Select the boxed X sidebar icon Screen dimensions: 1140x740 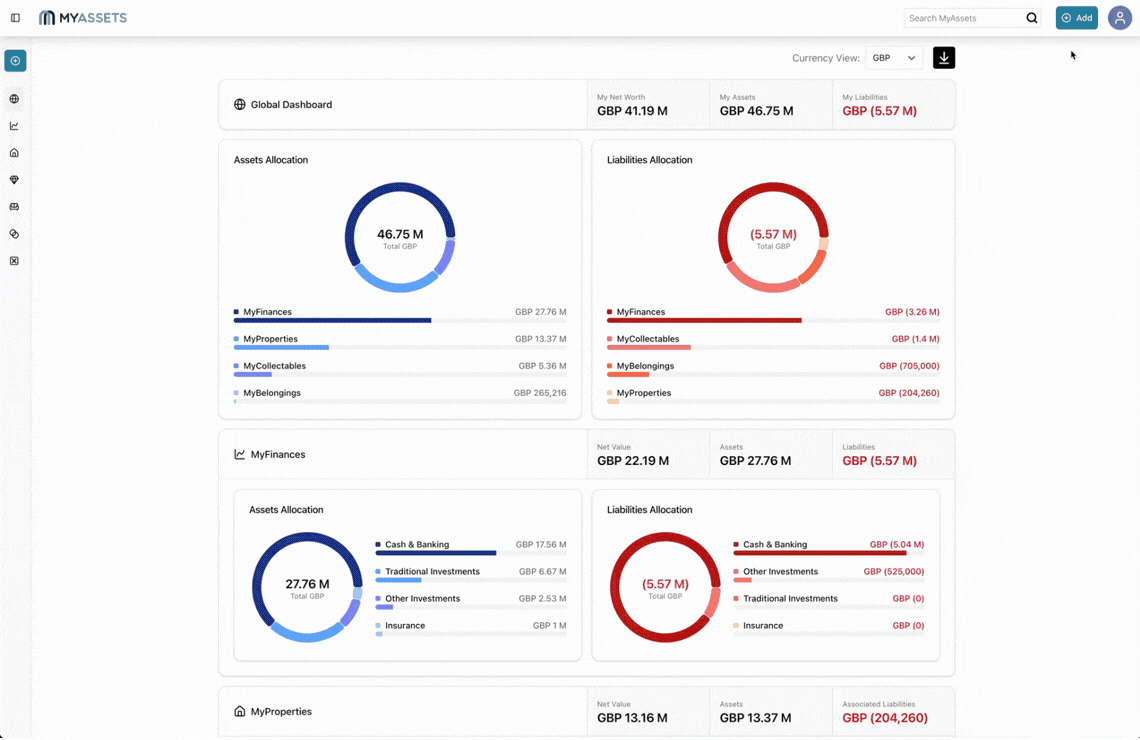click(14, 261)
